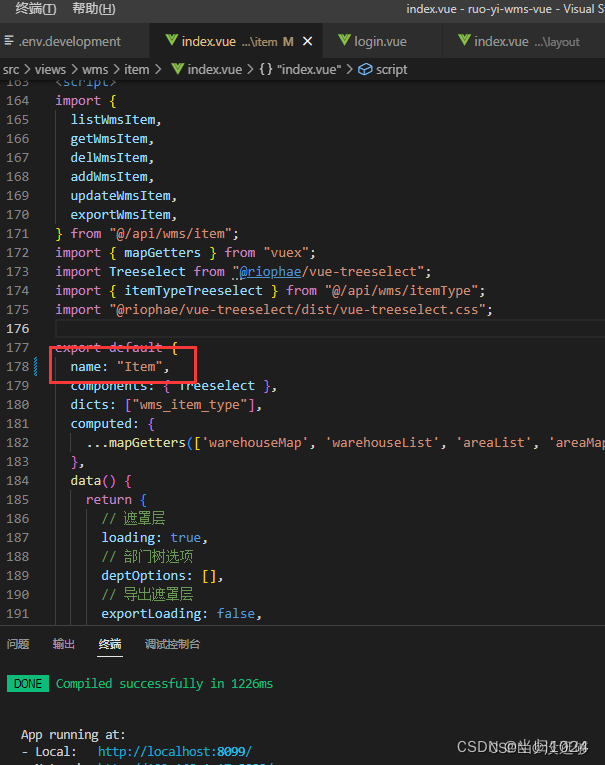
Task: Click the Vue icon on layout index.vue tab
Action: [x=464, y=40]
